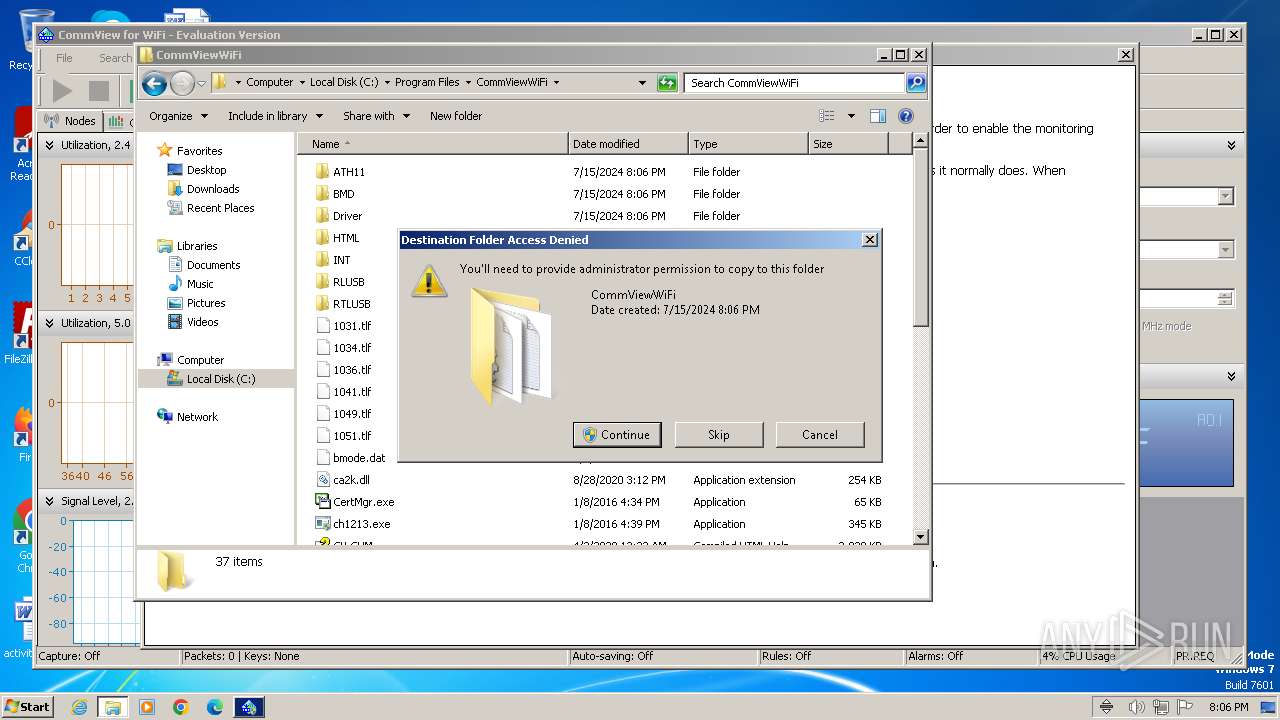Select the 1031.tlf file
Image resolution: width=1280 pixels, height=720 pixels.
[344, 326]
